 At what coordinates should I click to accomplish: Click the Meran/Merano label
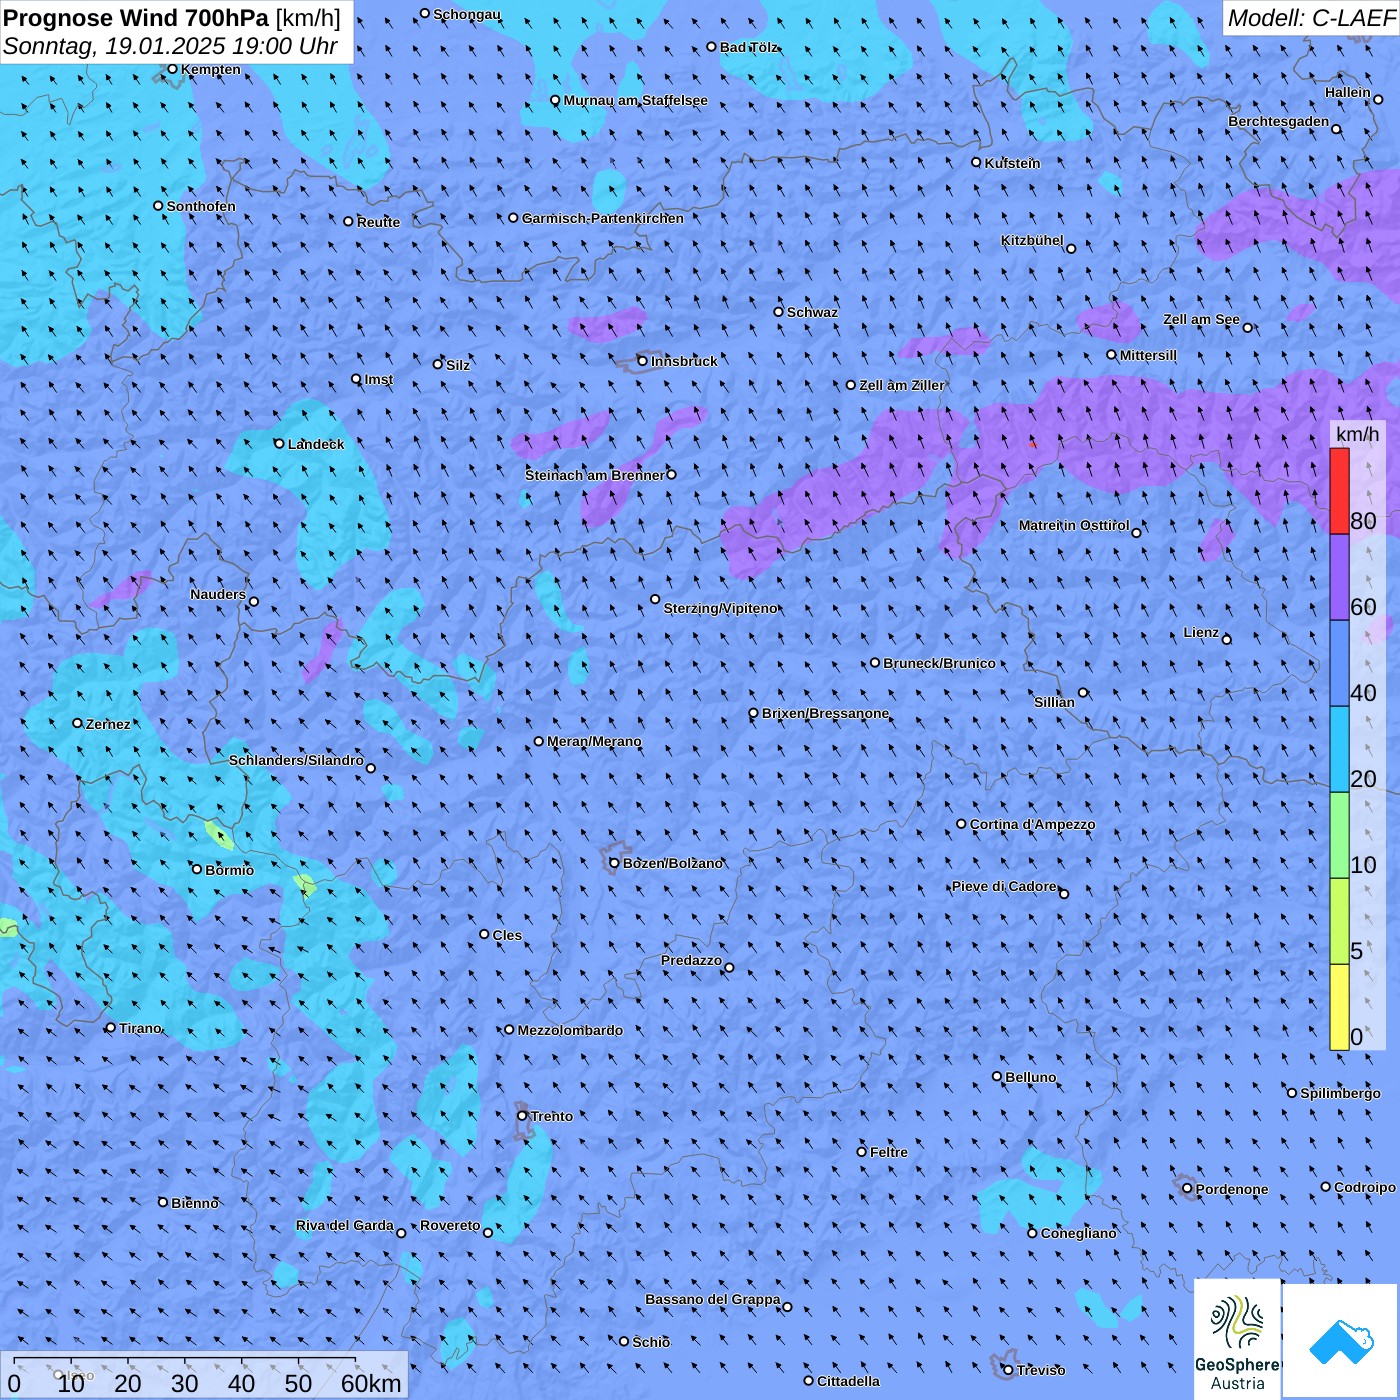pos(594,741)
